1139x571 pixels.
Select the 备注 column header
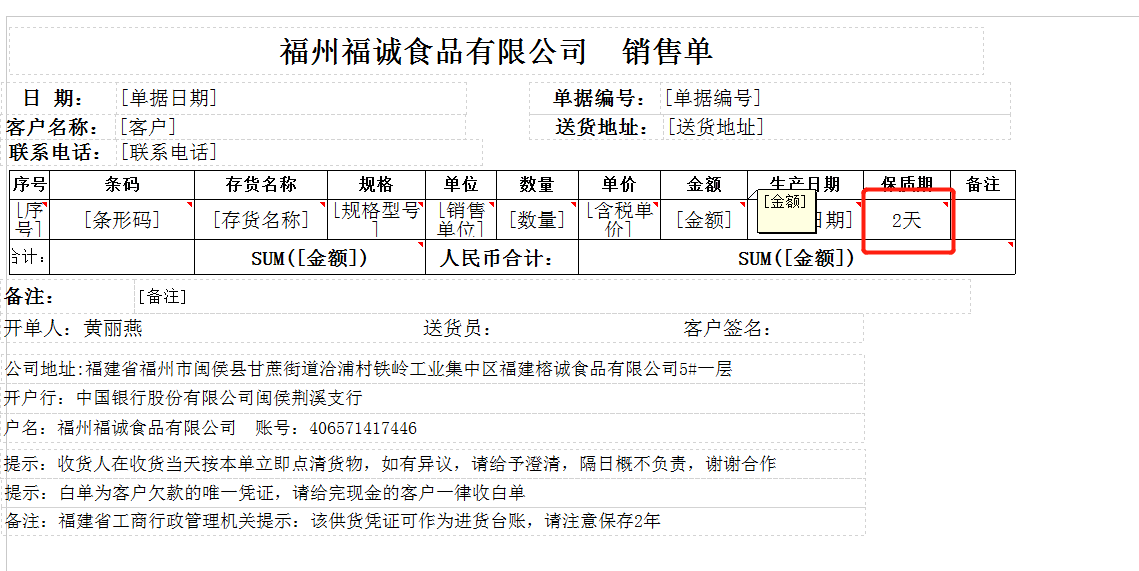(x=983, y=185)
